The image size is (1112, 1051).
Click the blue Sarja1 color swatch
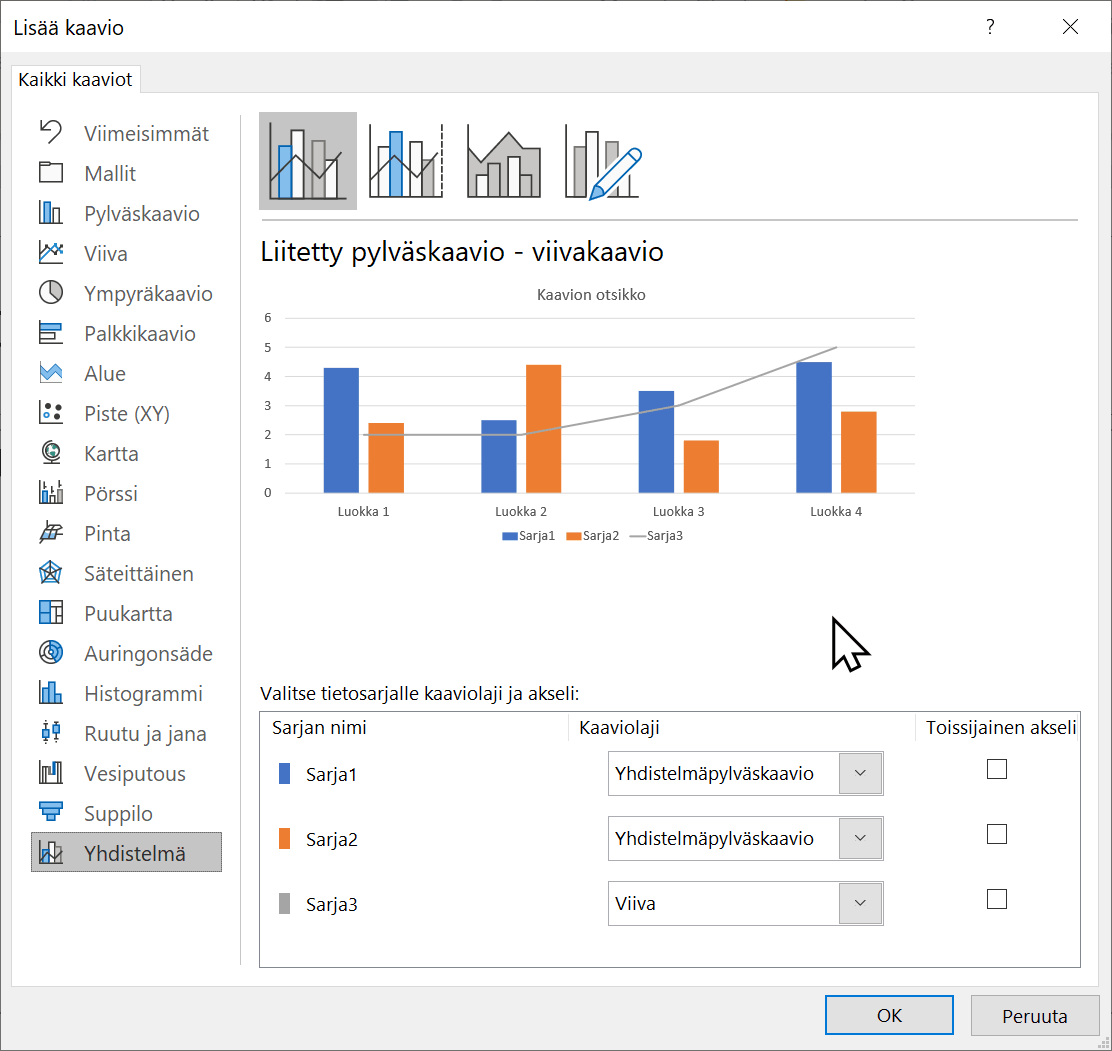[x=284, y=774]
